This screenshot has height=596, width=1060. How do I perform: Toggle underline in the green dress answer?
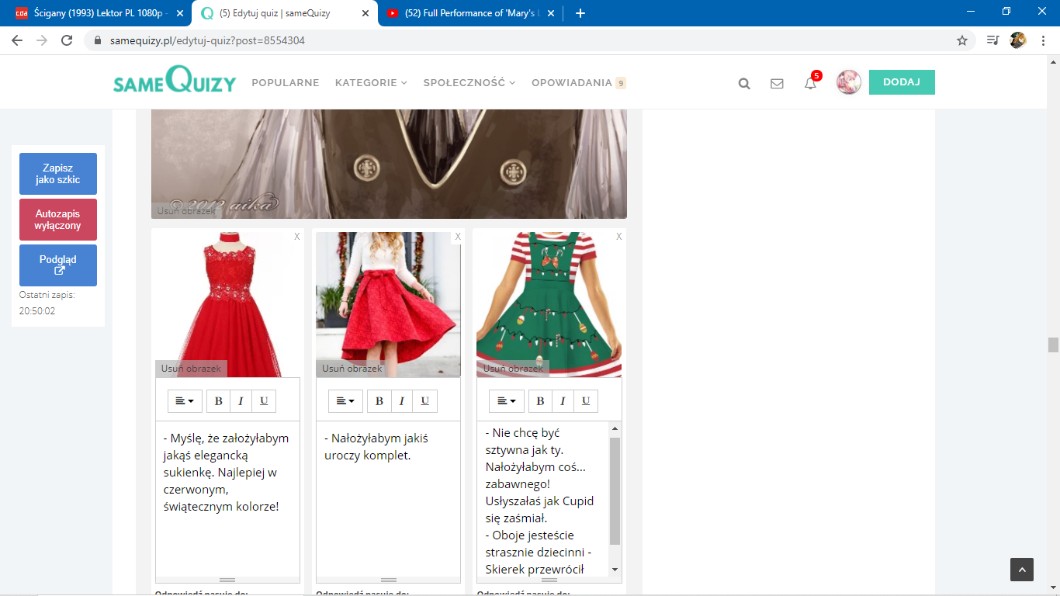tap(585, 401)
